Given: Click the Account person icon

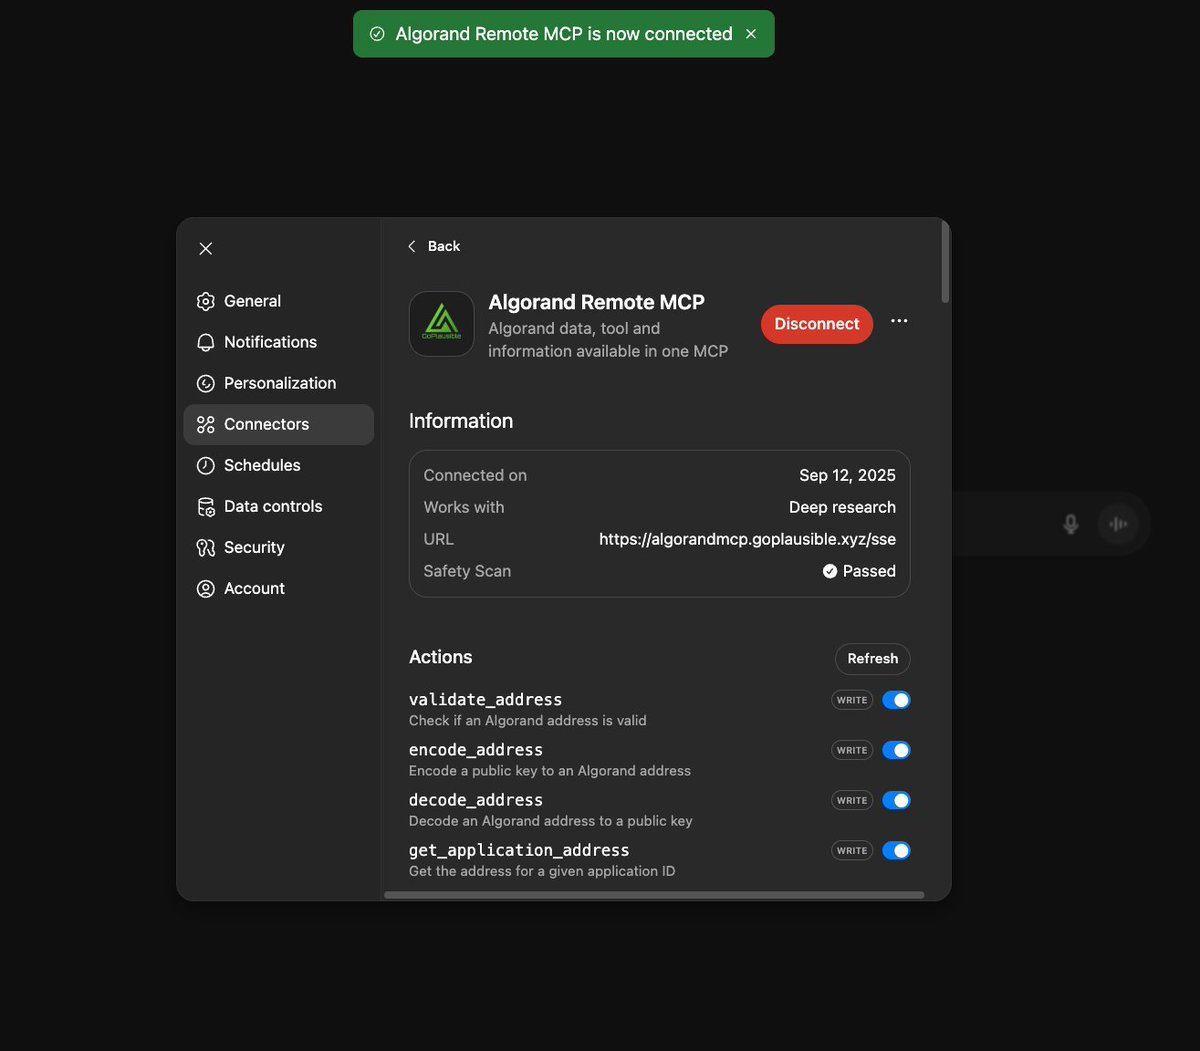Looking at the screenshot, I should [x=206, y=589].
